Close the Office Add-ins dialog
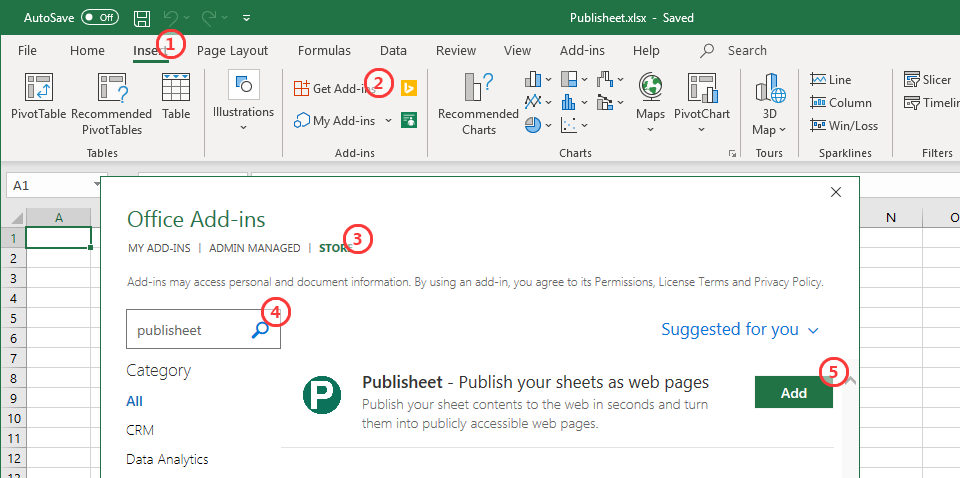Screen dimensions: 960x478 click(x=836, y=192)
